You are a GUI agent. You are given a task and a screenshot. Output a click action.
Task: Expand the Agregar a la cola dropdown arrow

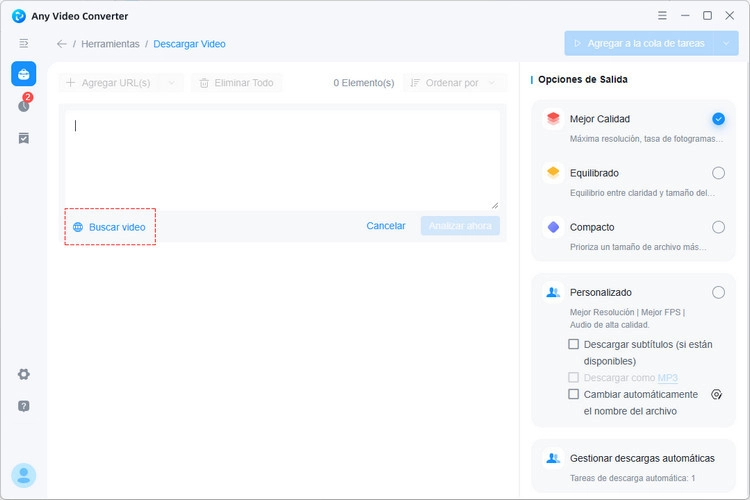pyautogui.click(x=726, y=44)
